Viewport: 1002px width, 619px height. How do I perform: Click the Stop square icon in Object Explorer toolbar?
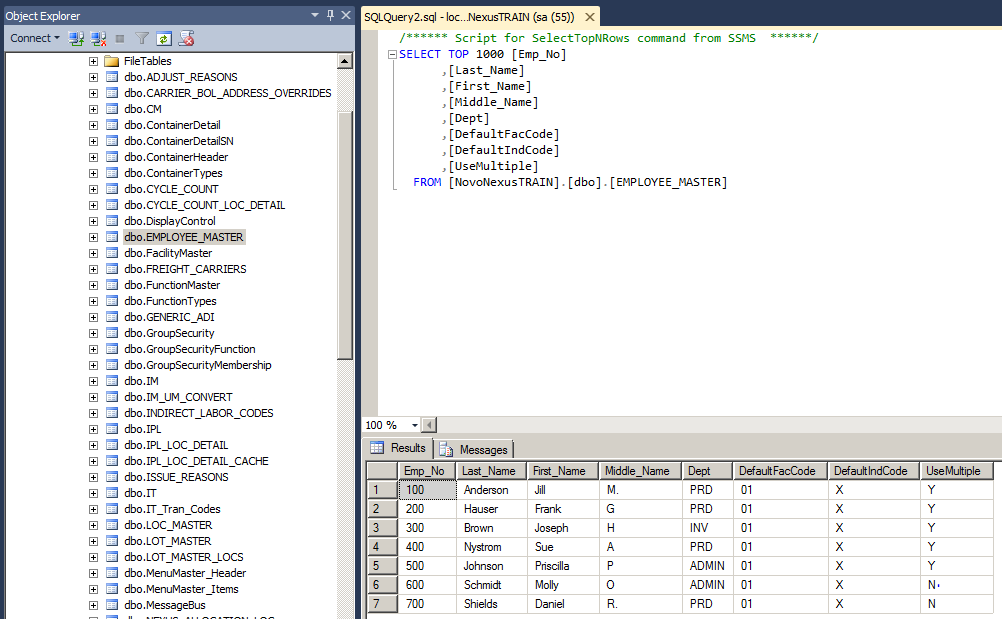click(x=120, y=38)
